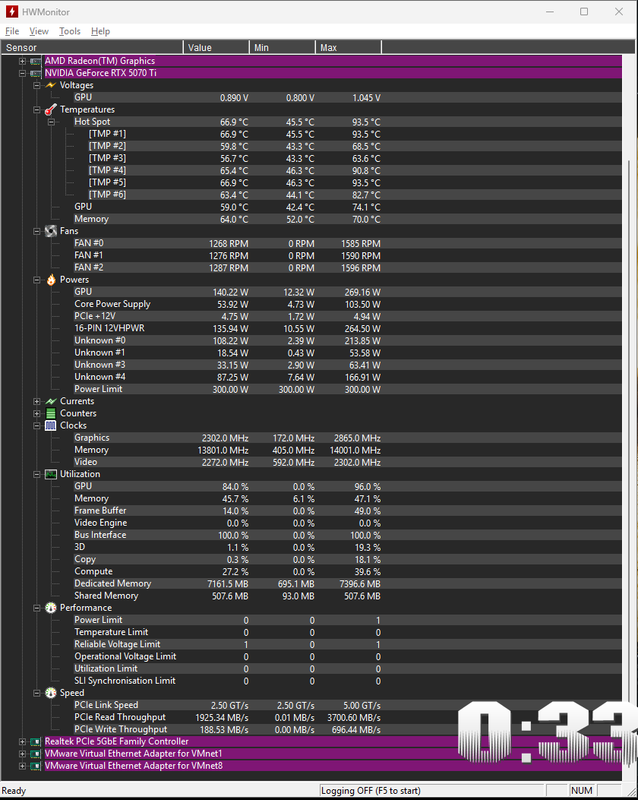Click the 2865.0 MHz Graphics max clock value
Screen dimensions: 638x800
pyautogui.click(x=357, y=438)
